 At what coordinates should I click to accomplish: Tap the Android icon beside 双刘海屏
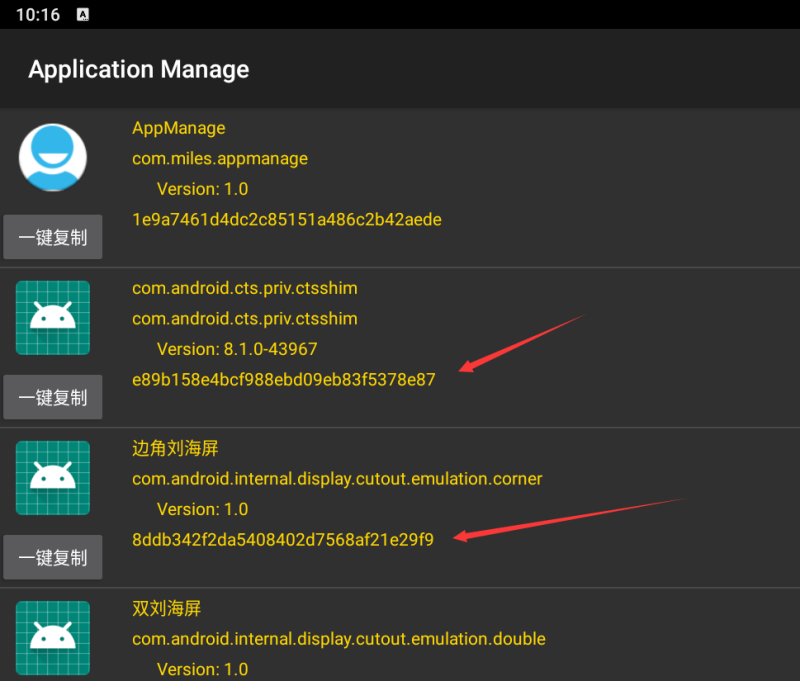[x=53, y=638]
